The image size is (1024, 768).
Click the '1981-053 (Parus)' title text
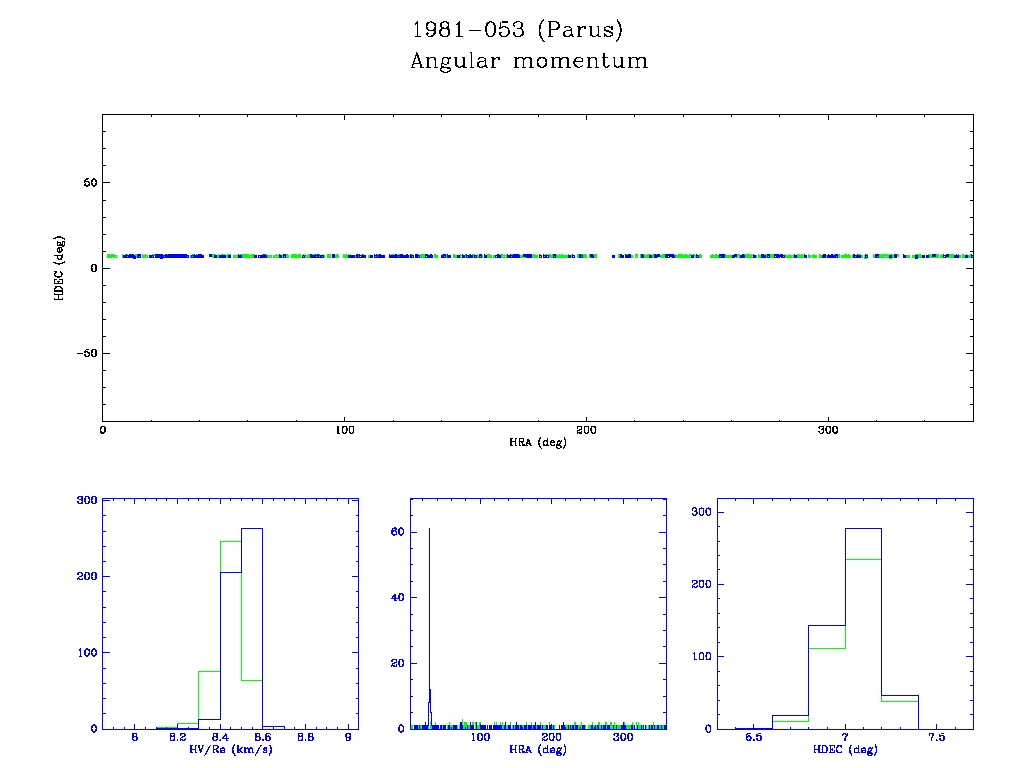(x=518, y=30)
